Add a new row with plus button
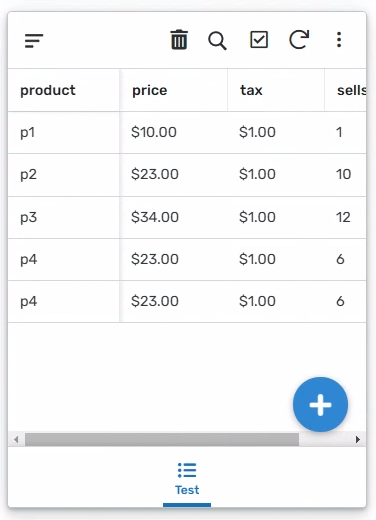Screen dimensions: 376x520 tap(320, 405)
